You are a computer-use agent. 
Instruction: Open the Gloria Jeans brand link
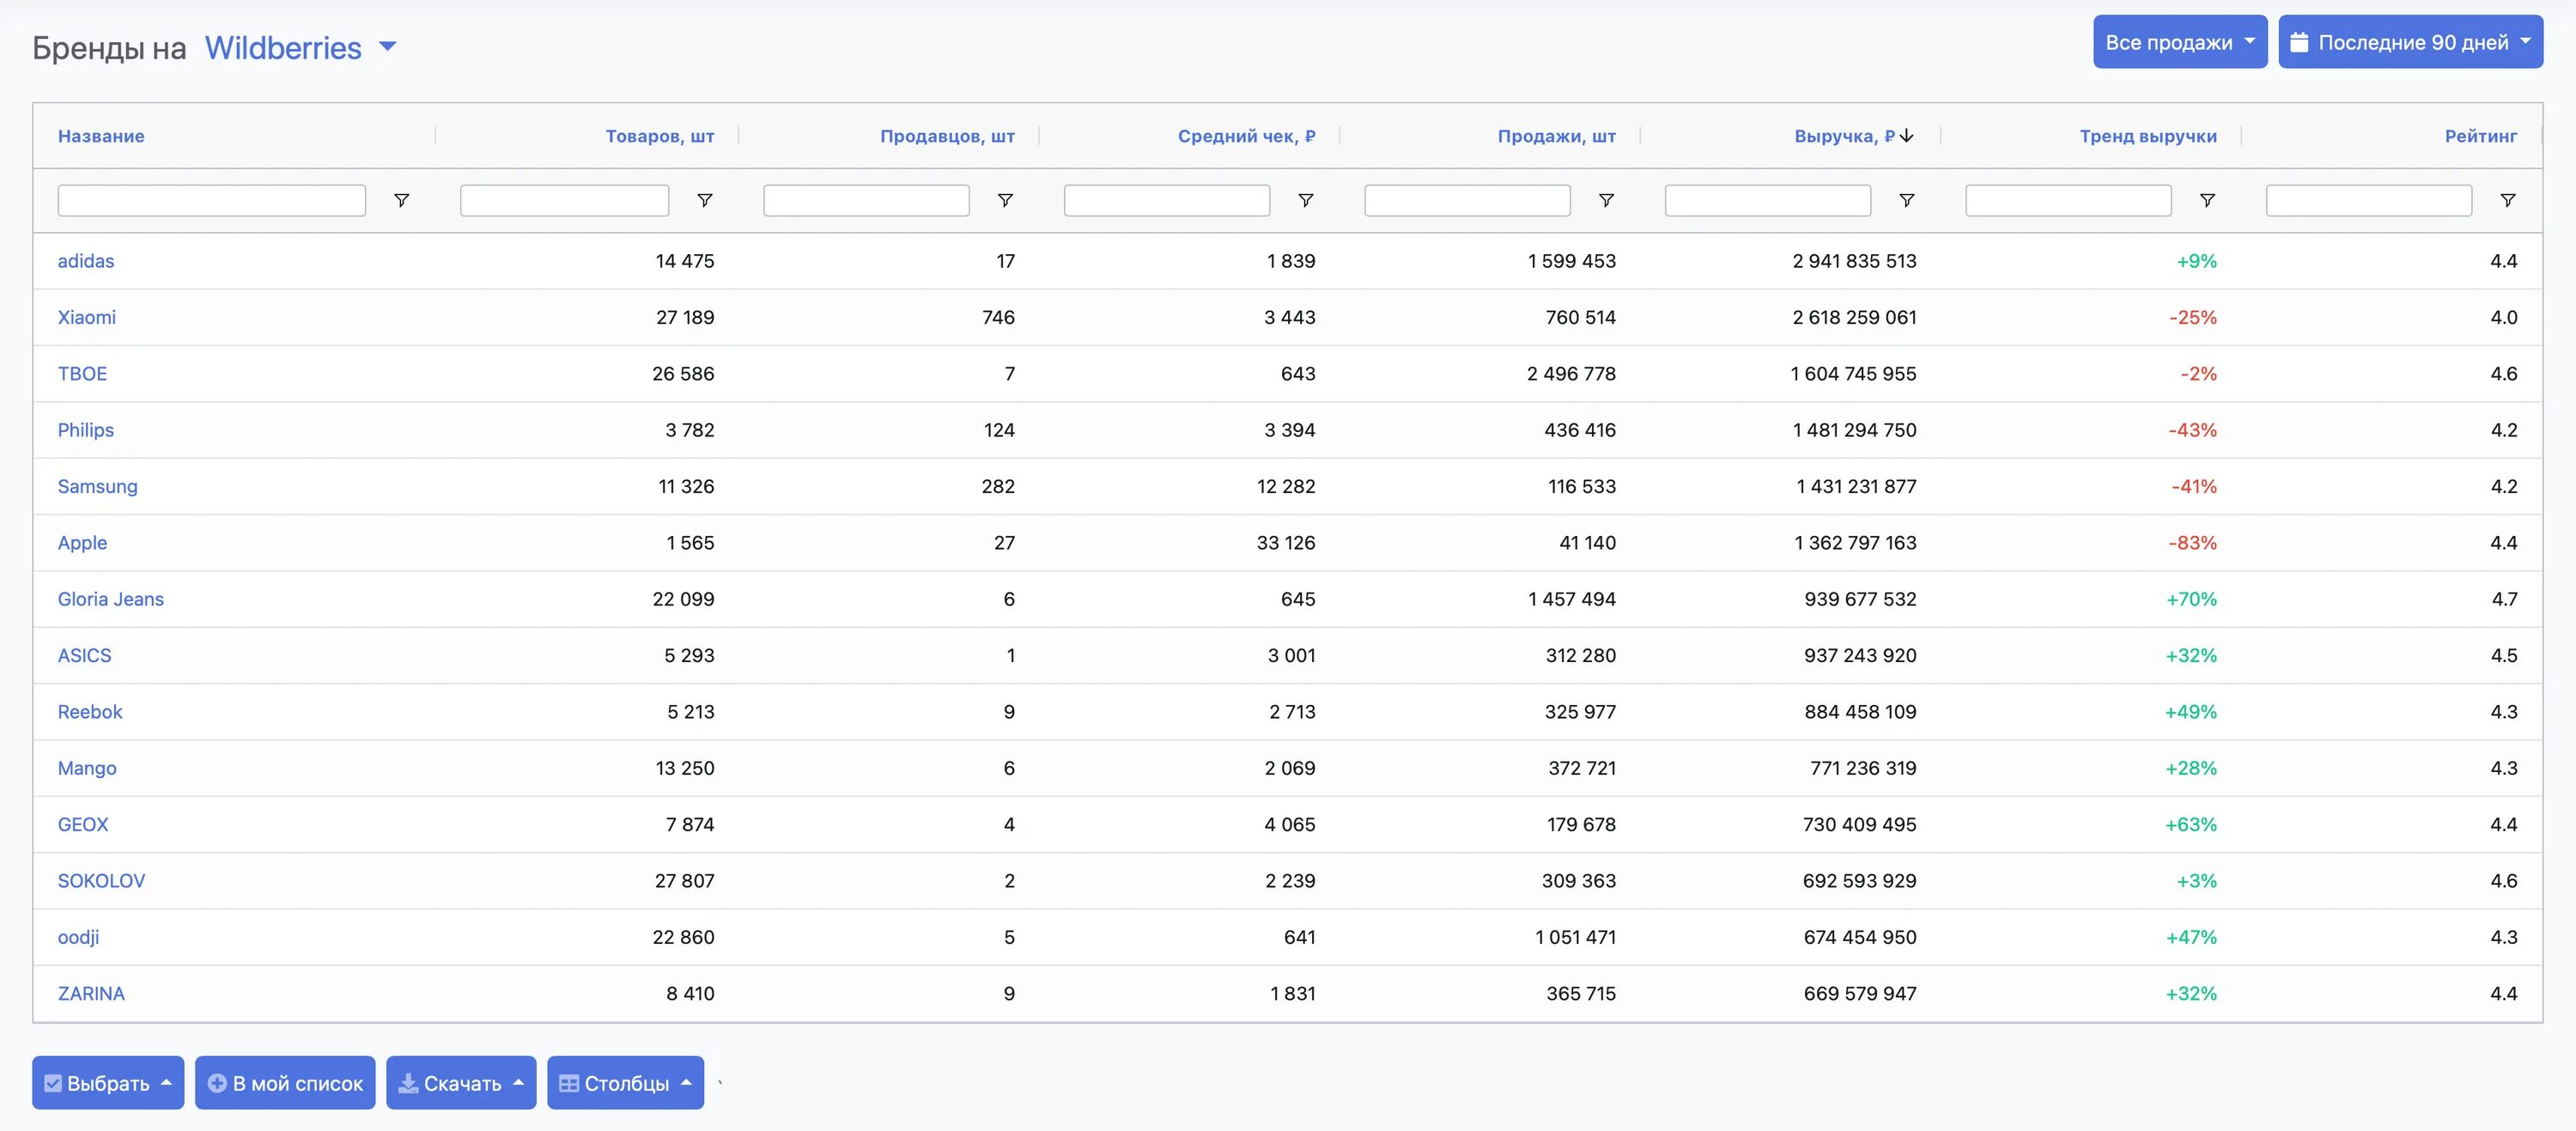point(111,599)
